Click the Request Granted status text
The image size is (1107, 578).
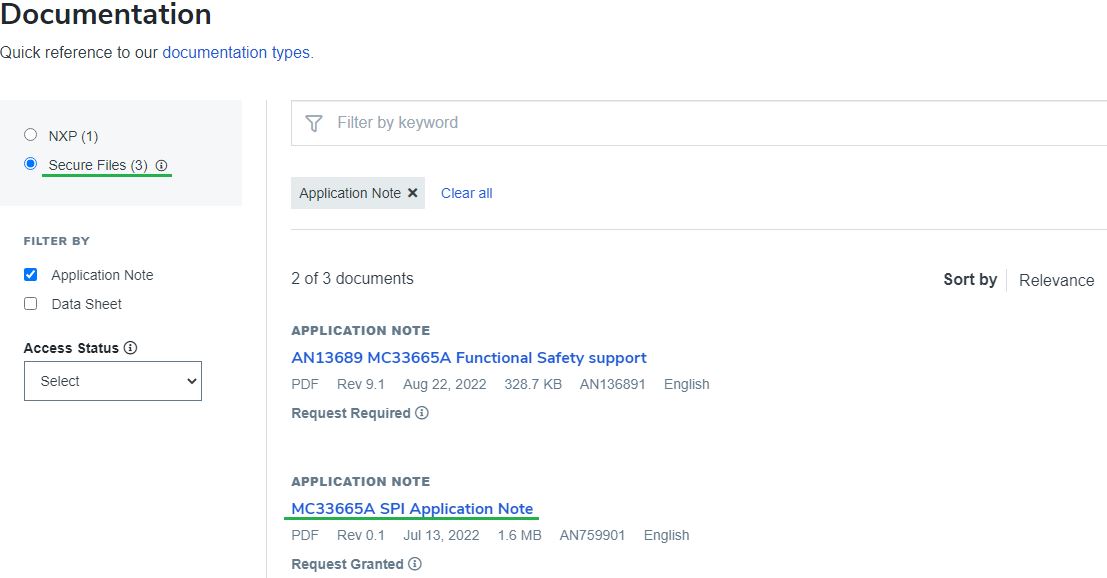pos(347,564)
